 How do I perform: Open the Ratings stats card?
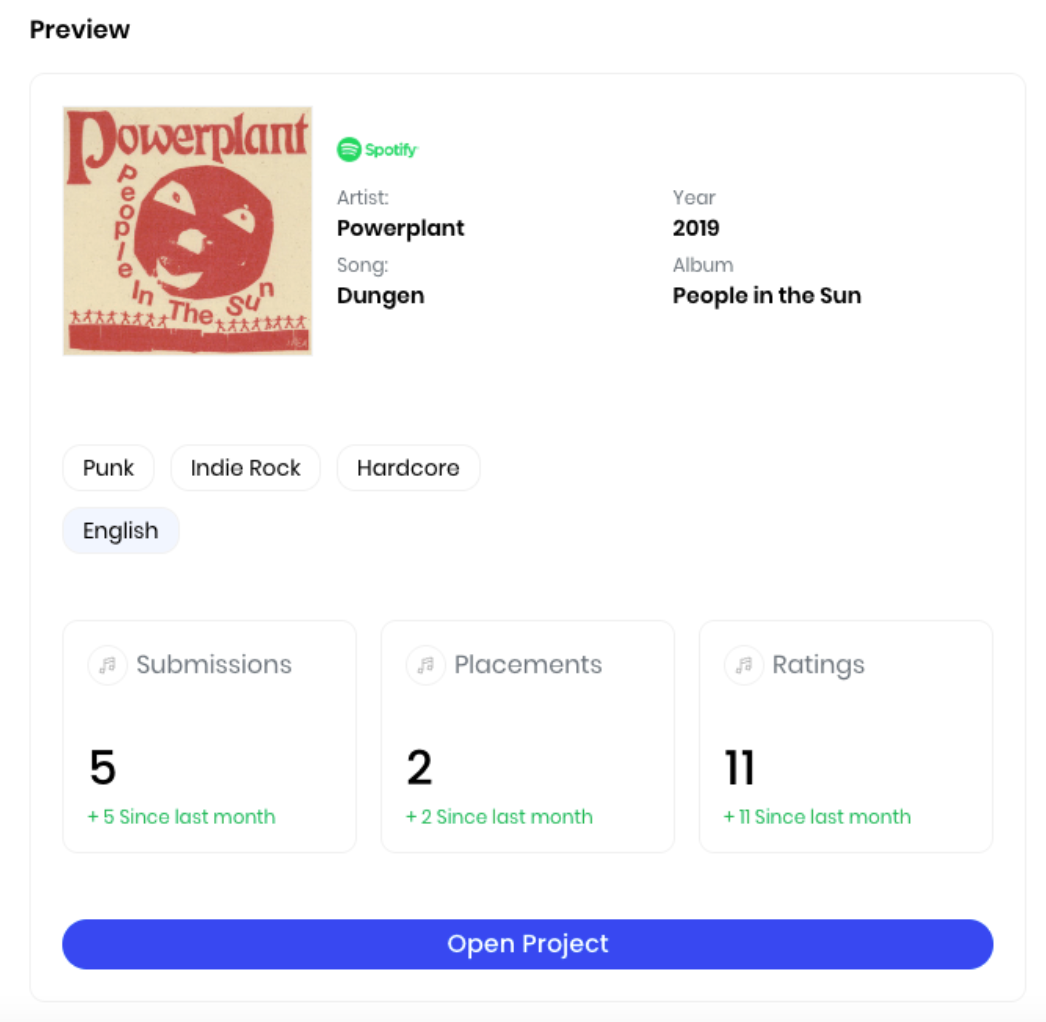click(846, 736)
